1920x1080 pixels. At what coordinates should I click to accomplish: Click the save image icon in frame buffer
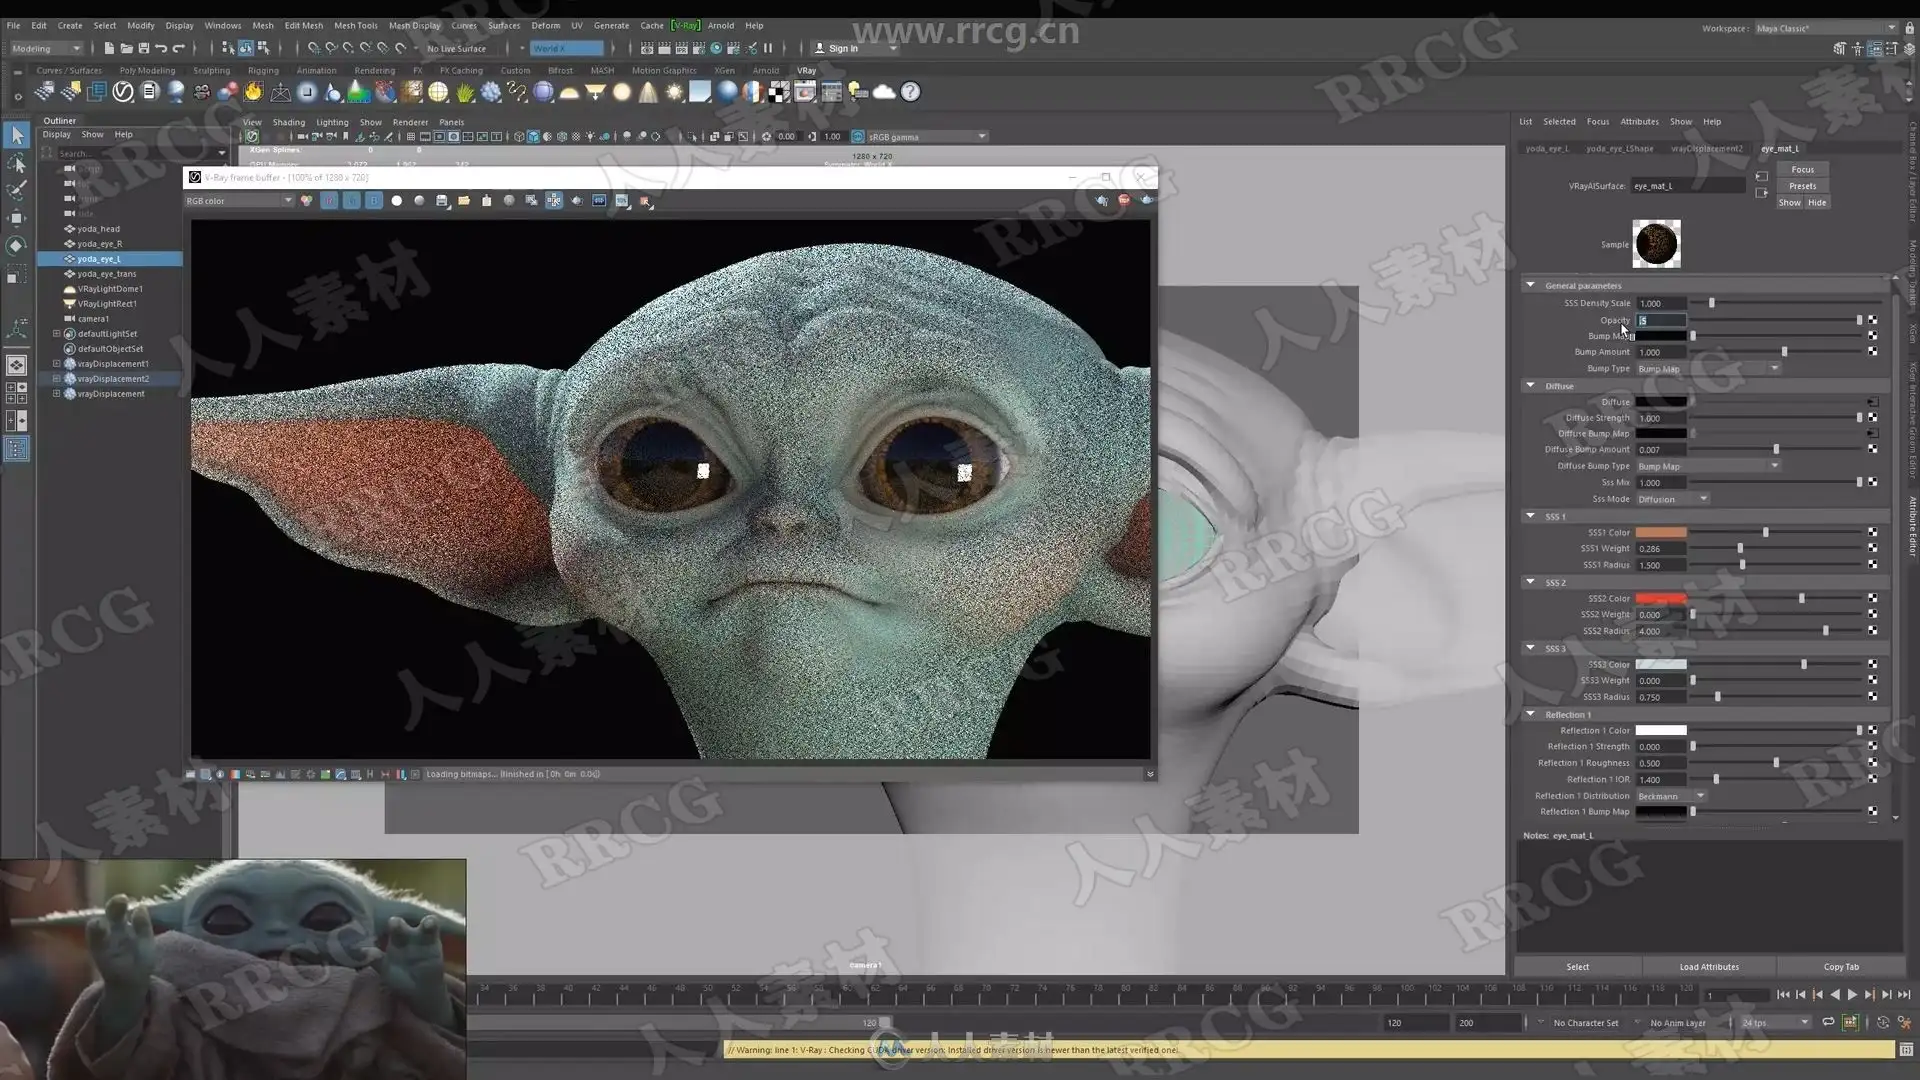442,201
